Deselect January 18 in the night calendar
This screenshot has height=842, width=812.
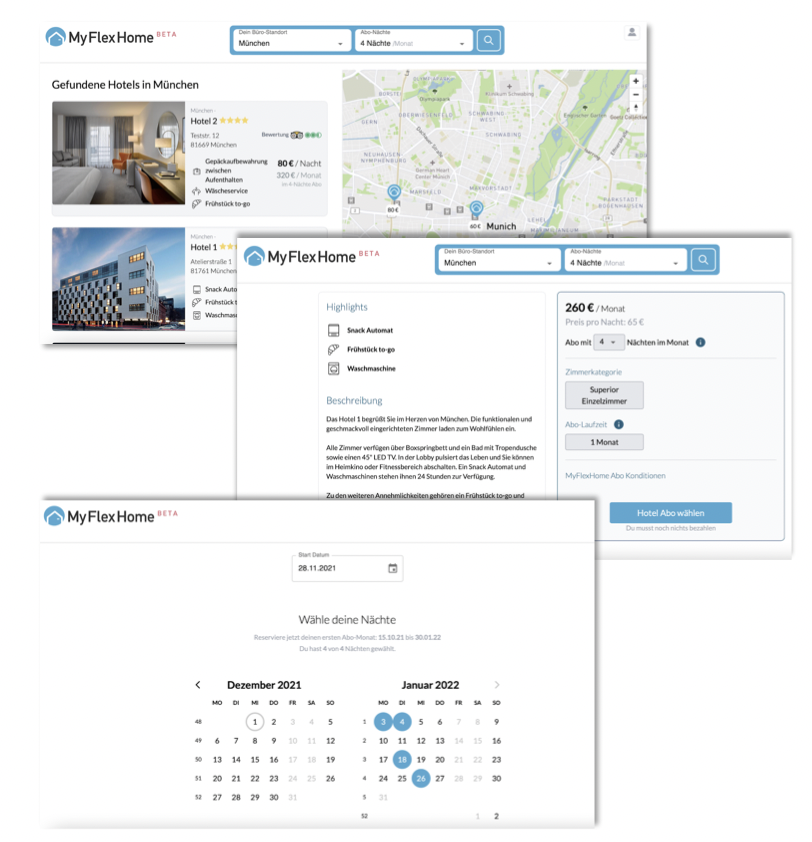(402, 759)
